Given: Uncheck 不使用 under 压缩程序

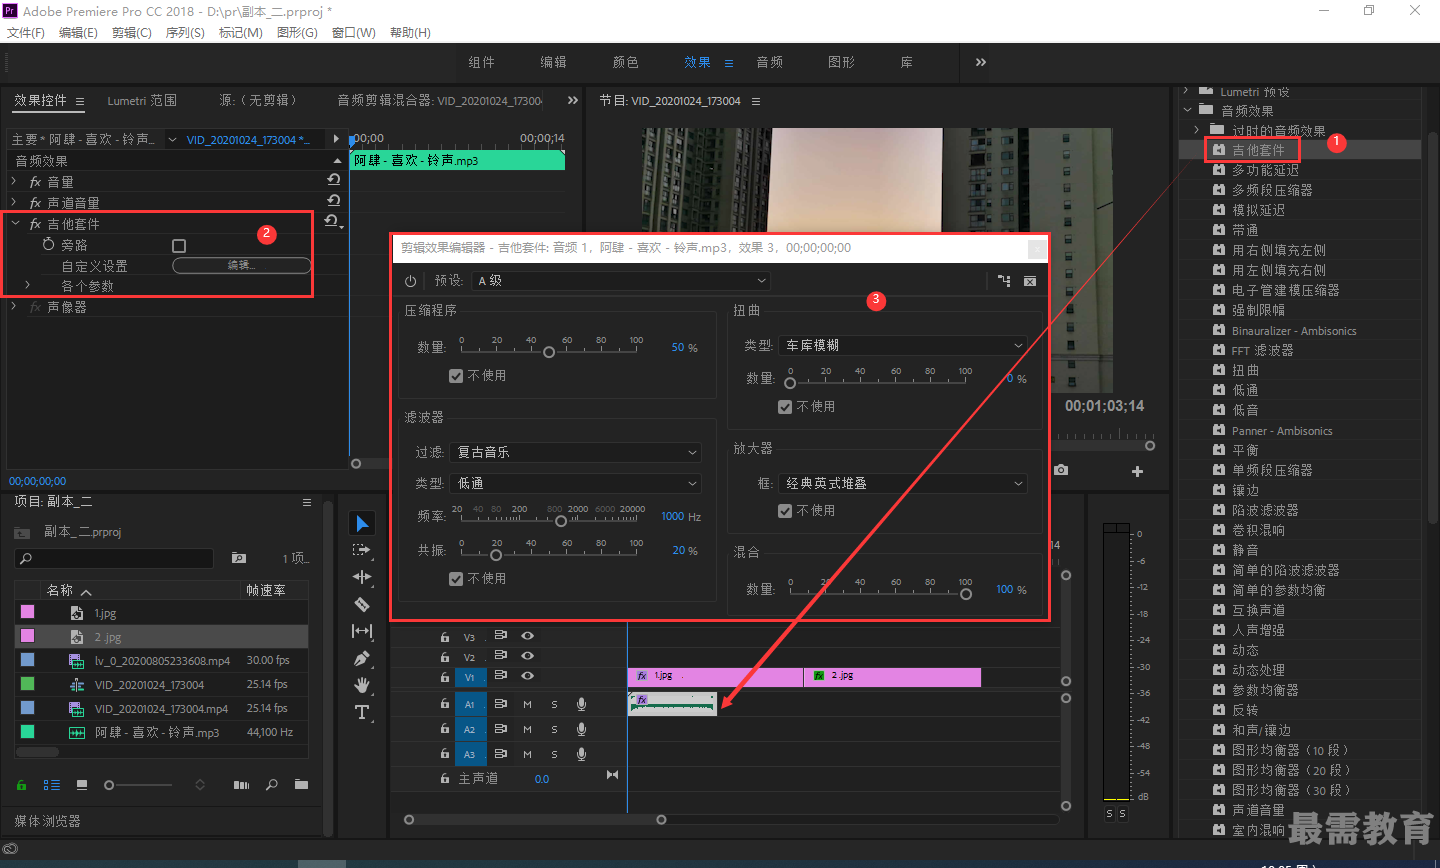Looking at the screenshot, I should (456, 376).
